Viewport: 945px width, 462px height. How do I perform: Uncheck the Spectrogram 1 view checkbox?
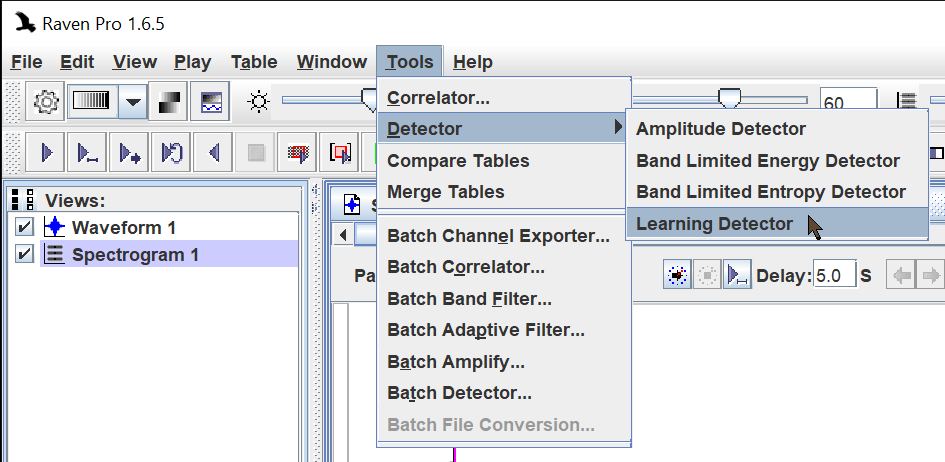tap(24, 254)
